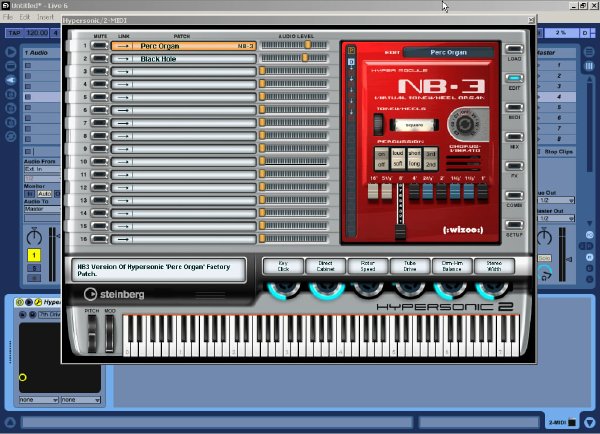Switch to the EDIT page button
This screenshot has height=434, width=600.
tap(514, 78)
